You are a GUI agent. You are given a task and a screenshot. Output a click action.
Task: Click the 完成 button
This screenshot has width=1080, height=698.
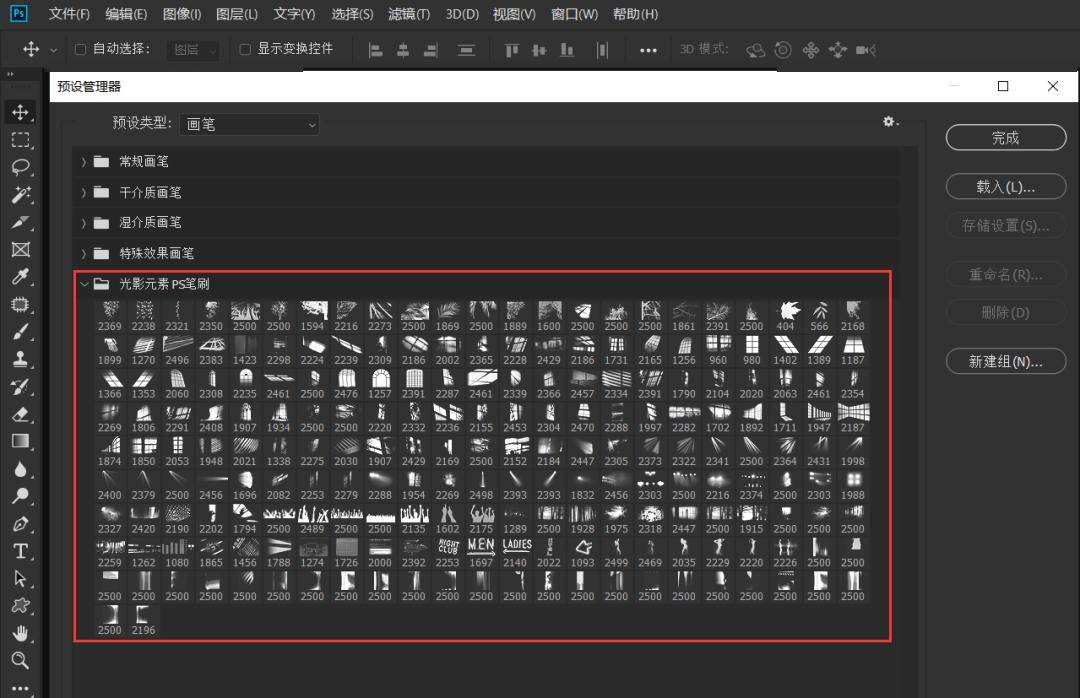[x=1005, y=137]
